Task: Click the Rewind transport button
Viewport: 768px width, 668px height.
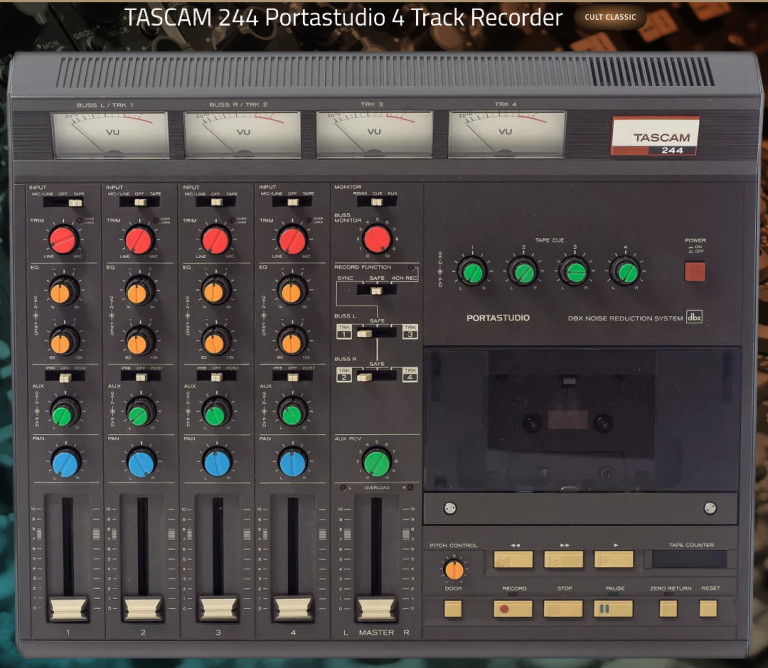Action: point(513,560)
